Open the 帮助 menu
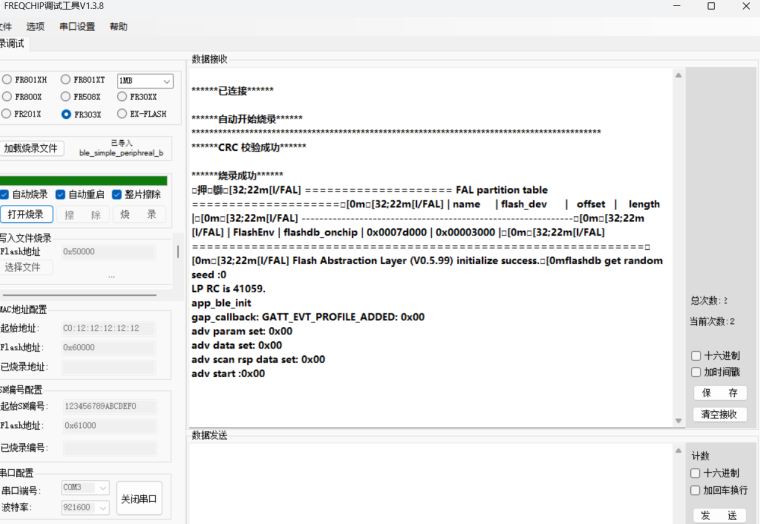Image resolution: width=760 pixels, height=524 pixels. 118,27
